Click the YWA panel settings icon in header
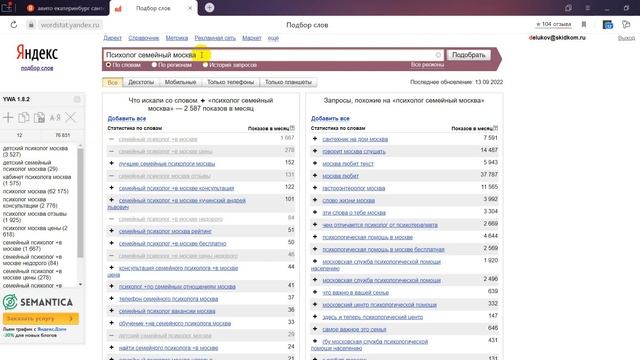The height and width of the screenshot is (360, 640). point(77,99)
